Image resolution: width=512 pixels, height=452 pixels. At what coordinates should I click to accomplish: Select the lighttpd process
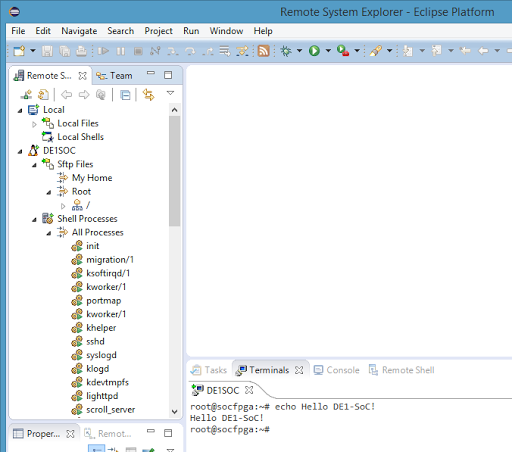point(102,396)
